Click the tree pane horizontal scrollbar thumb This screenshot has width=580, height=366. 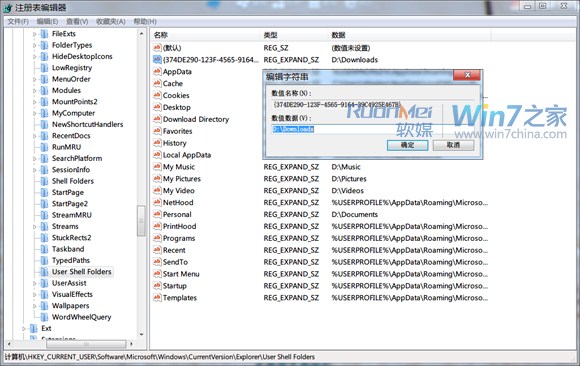point(86,345)
